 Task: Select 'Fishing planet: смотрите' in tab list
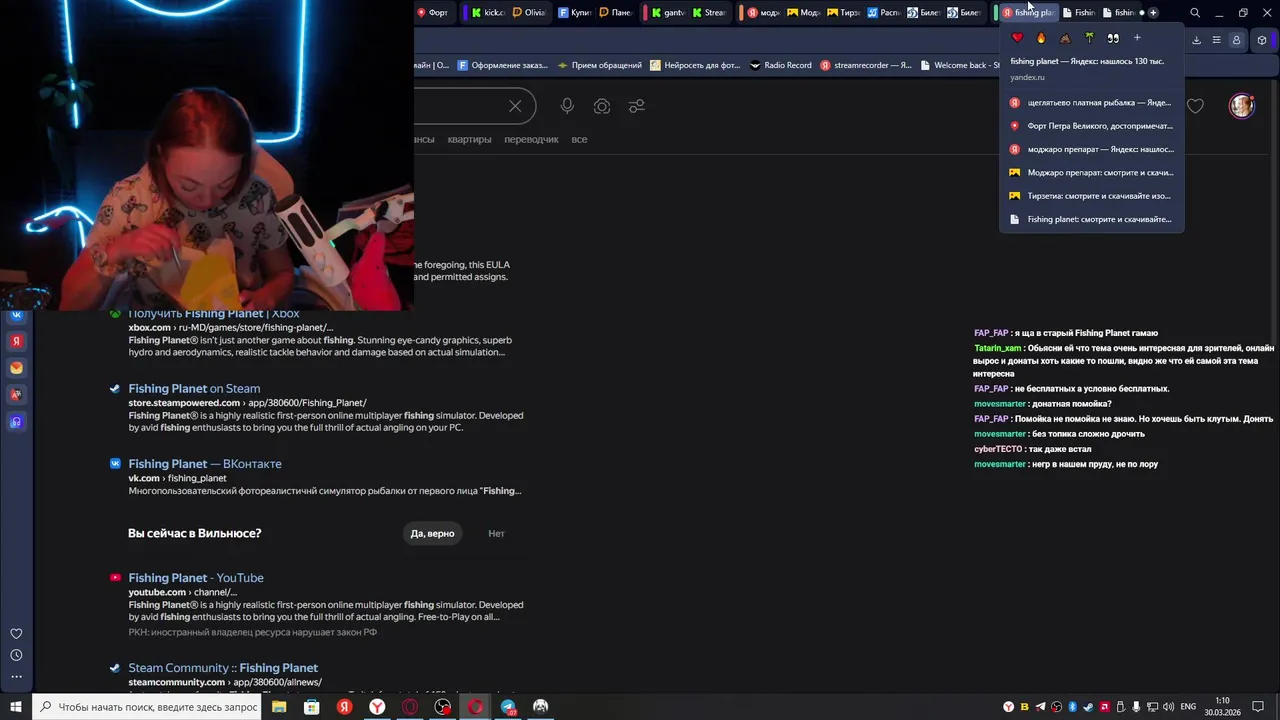point(1091,219)
